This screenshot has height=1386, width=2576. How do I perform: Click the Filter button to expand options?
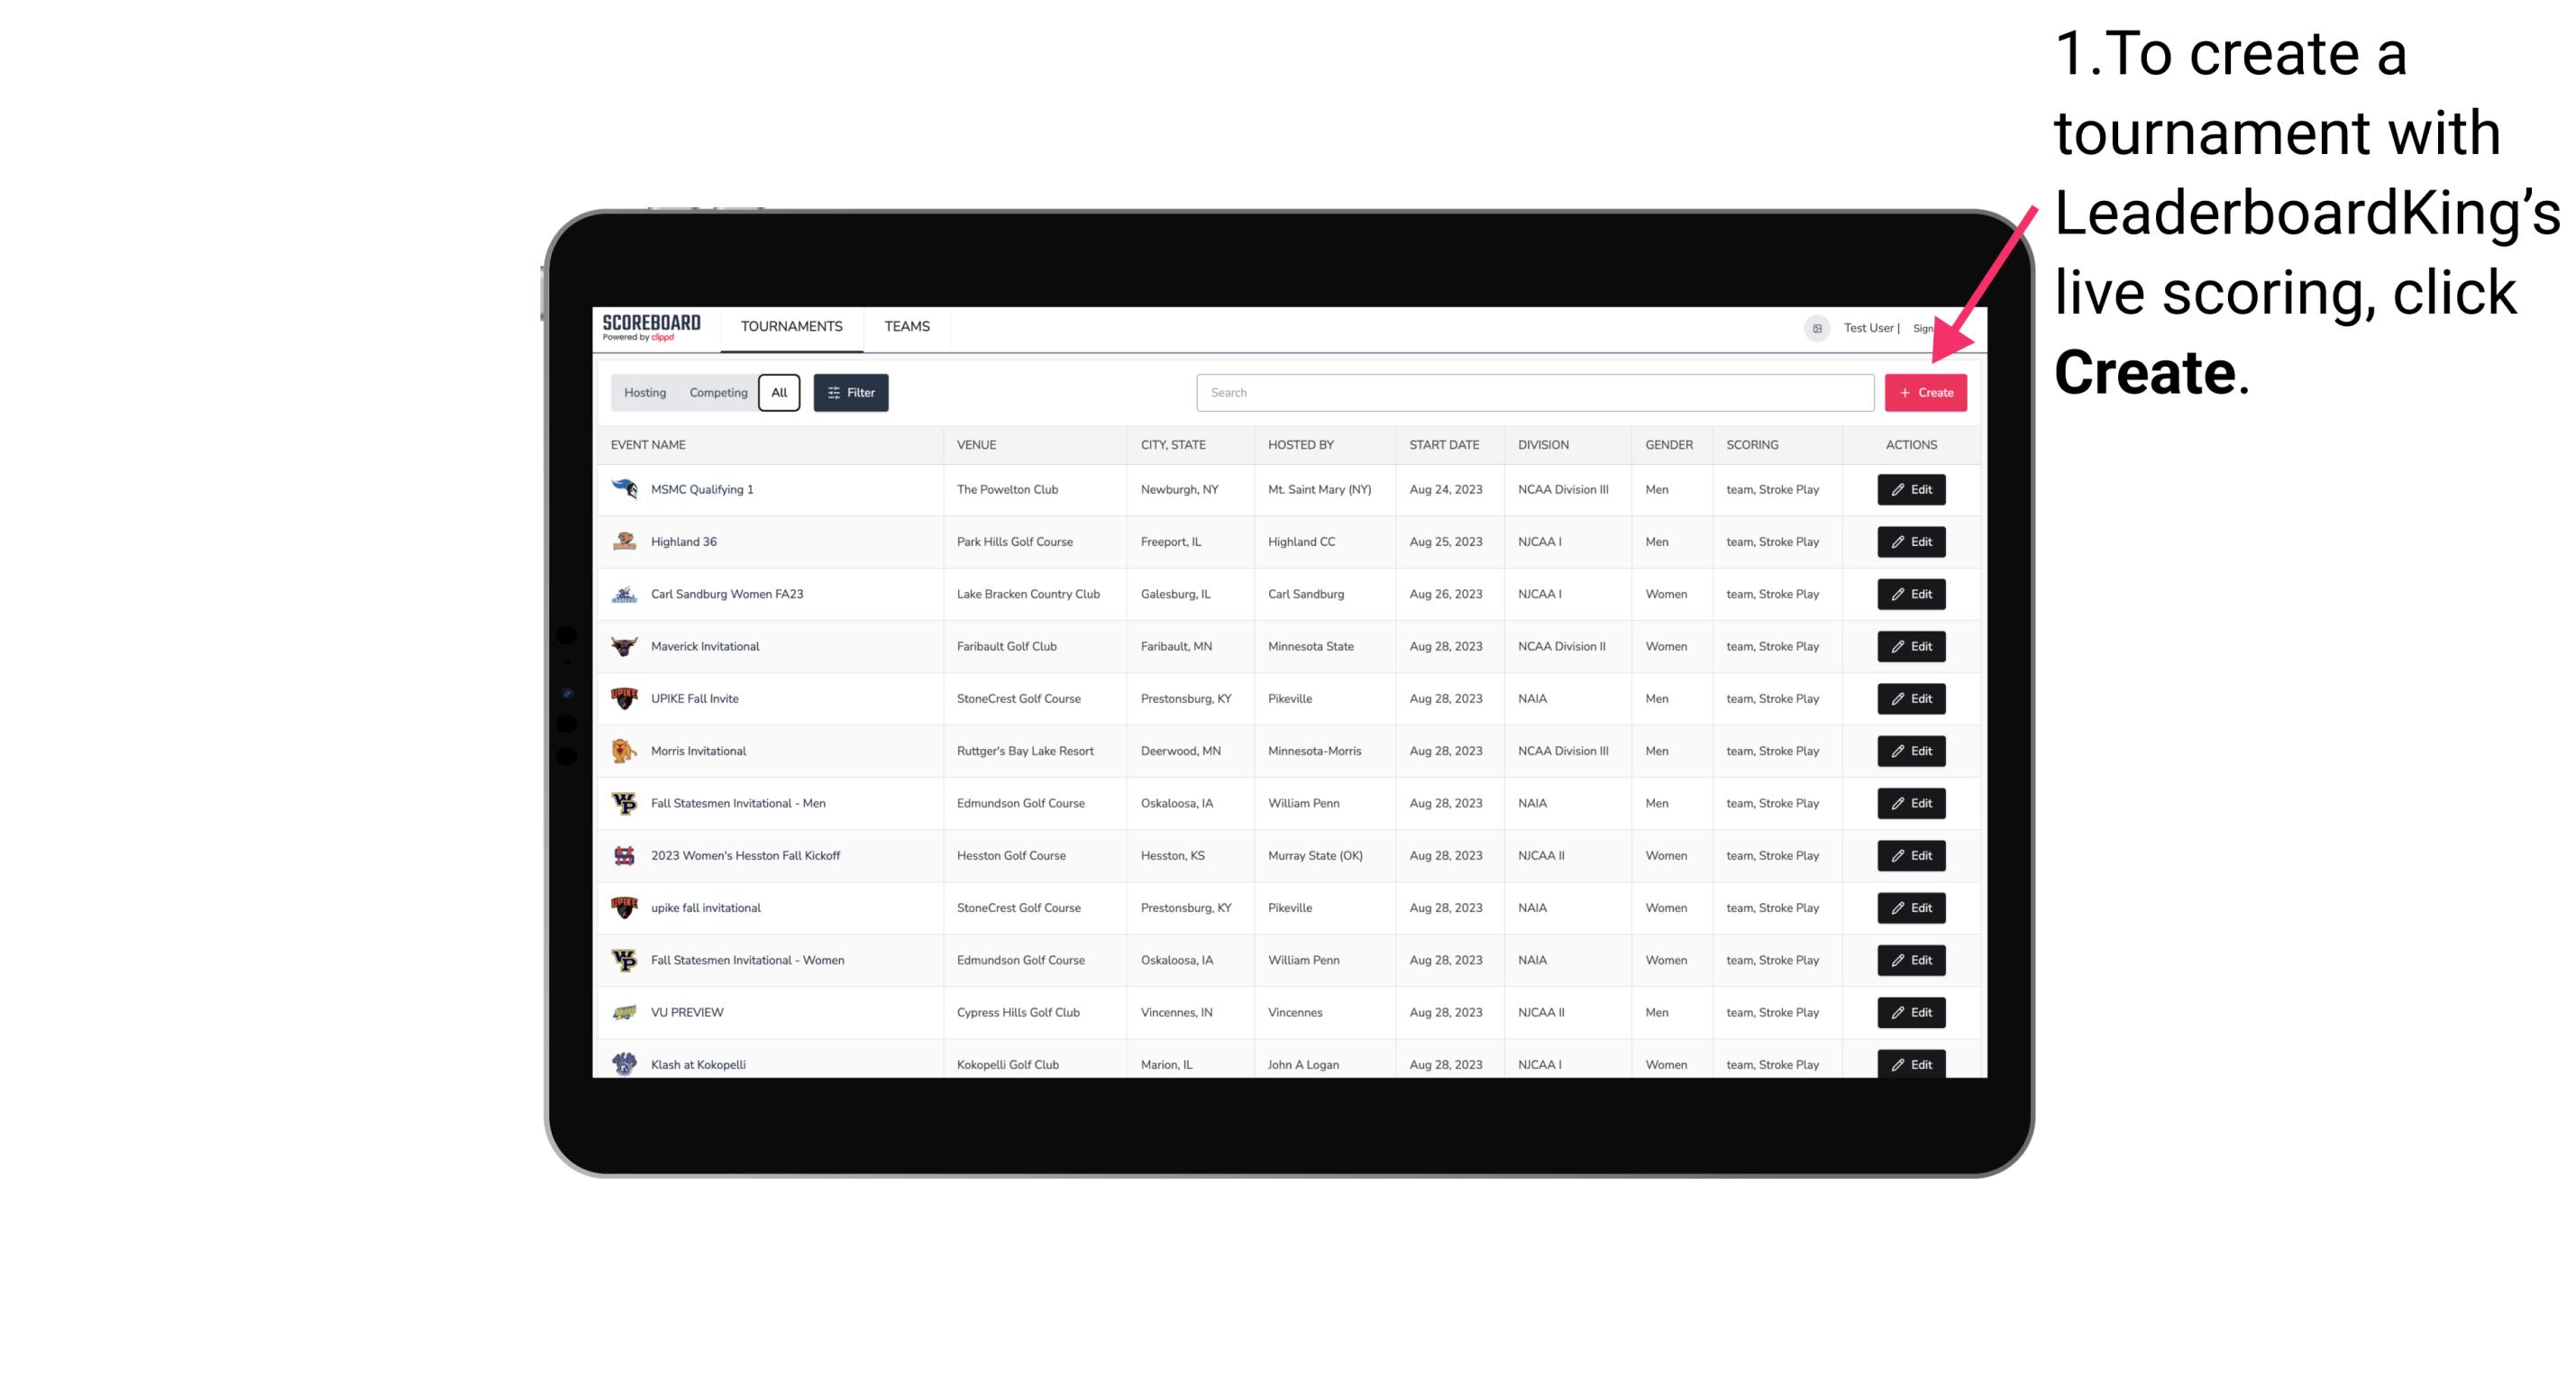click(x=850, y=393)
